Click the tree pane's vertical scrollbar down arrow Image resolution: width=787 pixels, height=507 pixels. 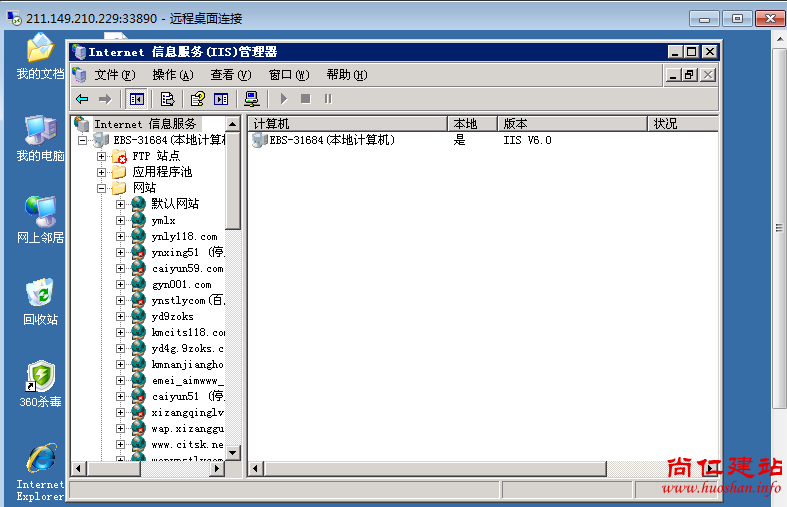(233, 452)
